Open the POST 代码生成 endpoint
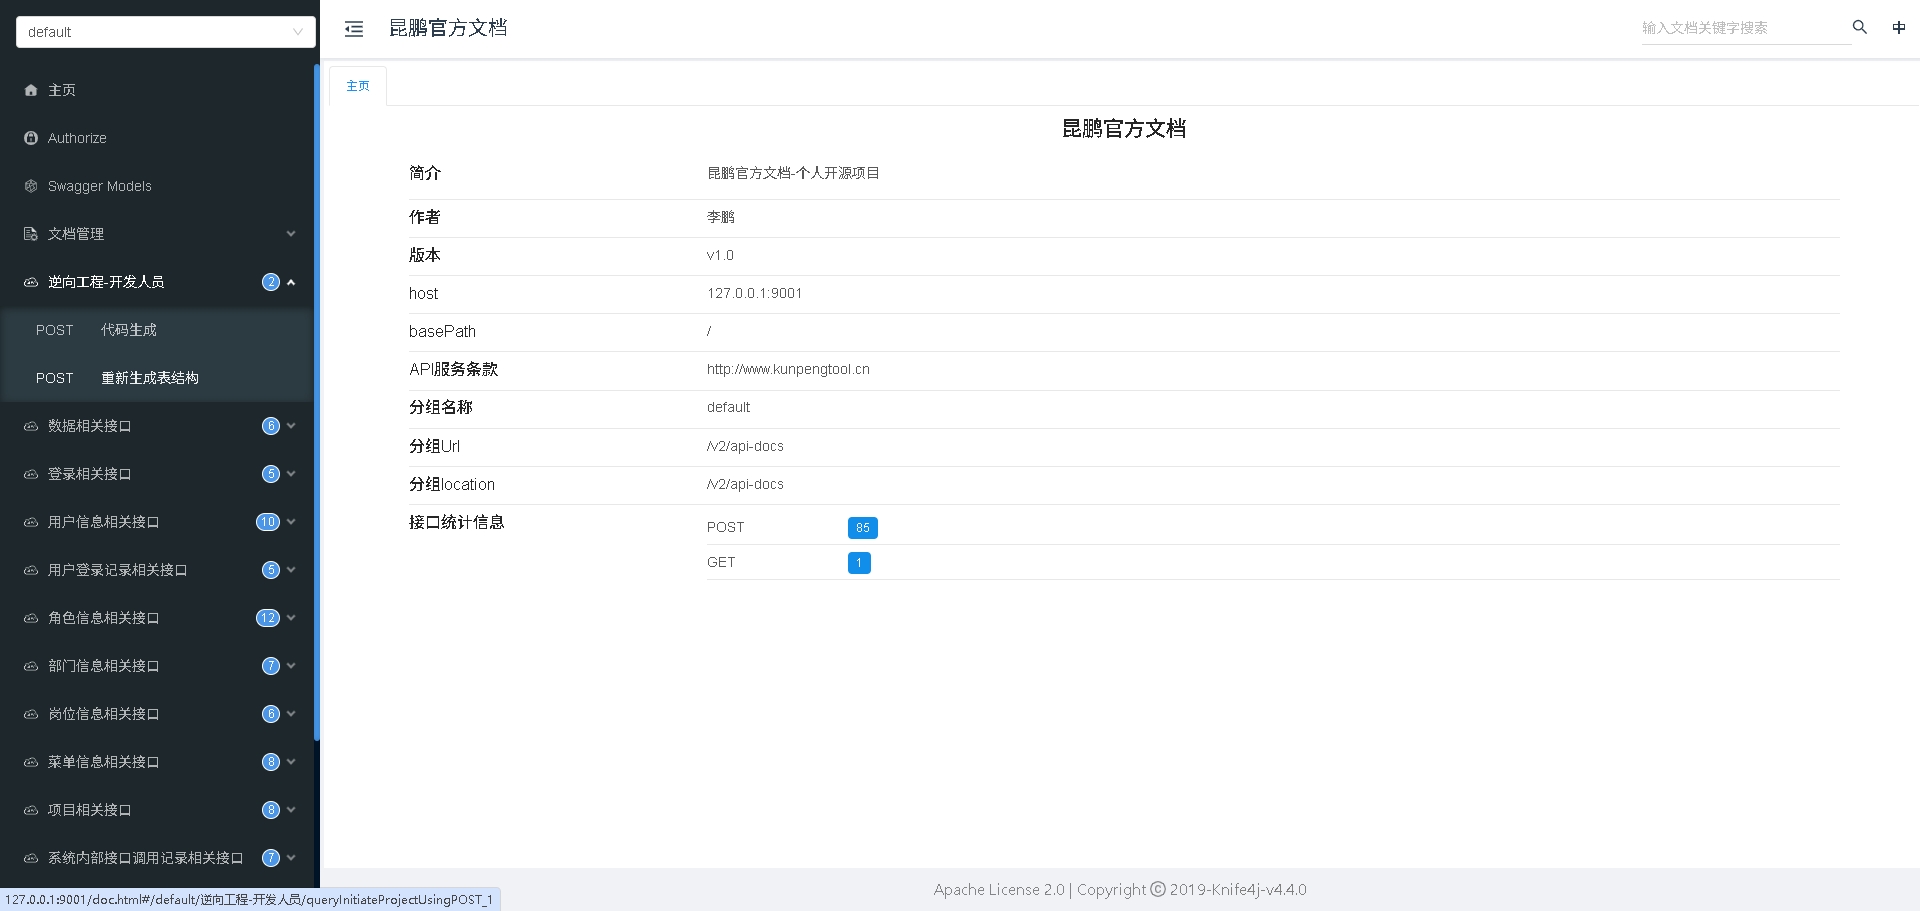1920x911 pixels. pos(128,330)
